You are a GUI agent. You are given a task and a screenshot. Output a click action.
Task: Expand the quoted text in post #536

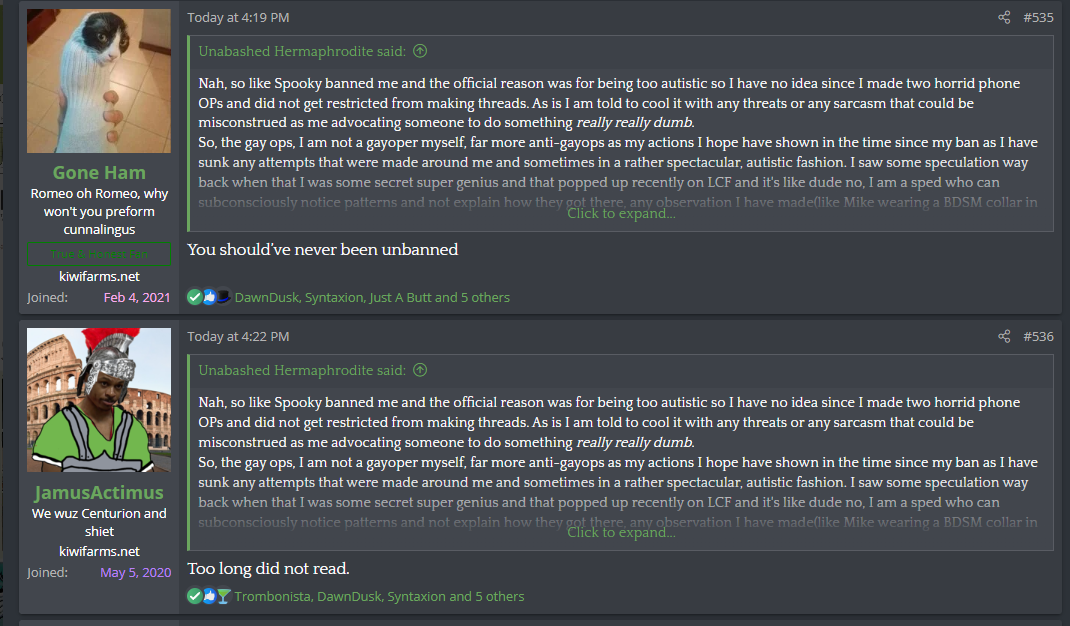(621, 532)
